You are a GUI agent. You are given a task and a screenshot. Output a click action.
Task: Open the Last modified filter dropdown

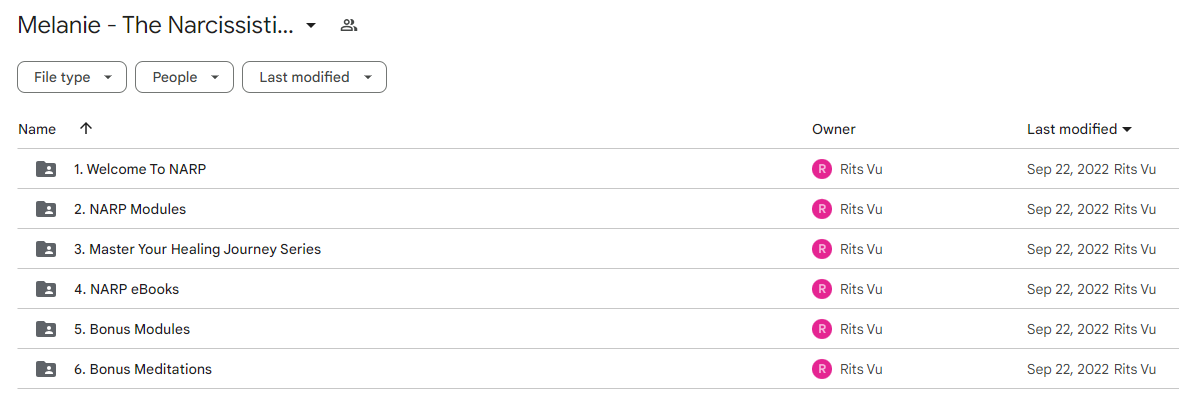point(314,77)
